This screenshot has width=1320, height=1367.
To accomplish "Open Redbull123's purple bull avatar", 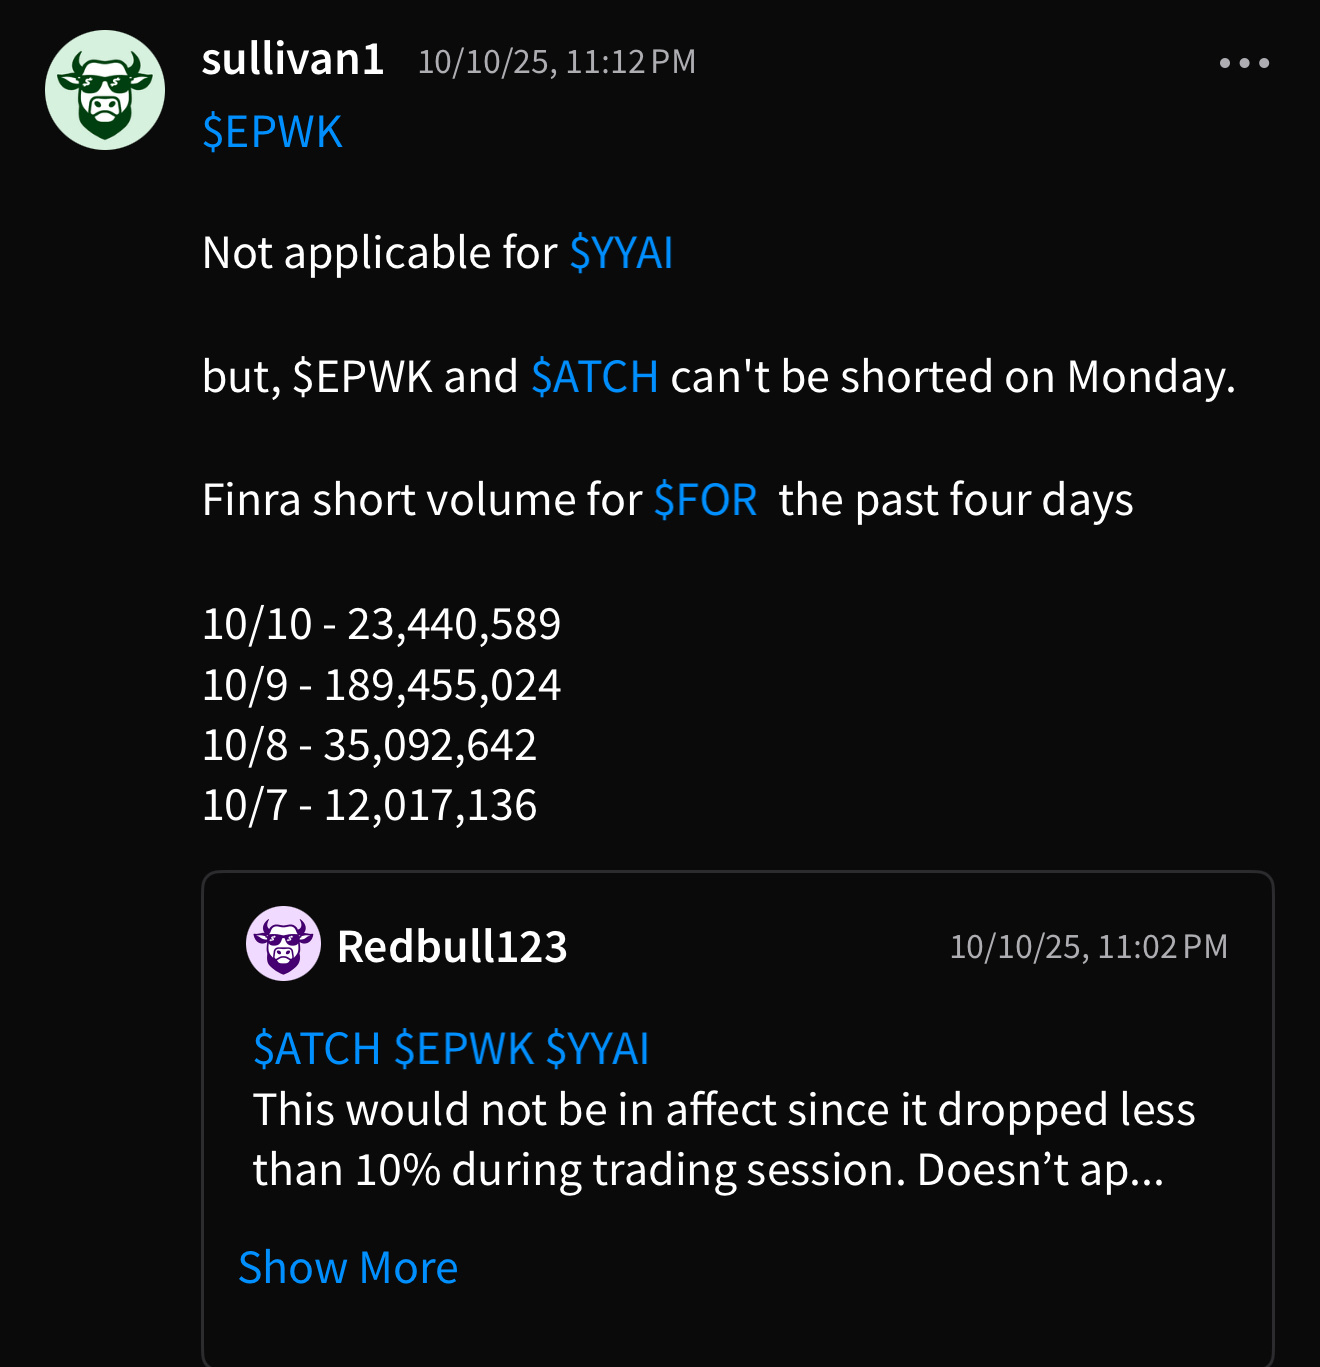I will 283,944.
